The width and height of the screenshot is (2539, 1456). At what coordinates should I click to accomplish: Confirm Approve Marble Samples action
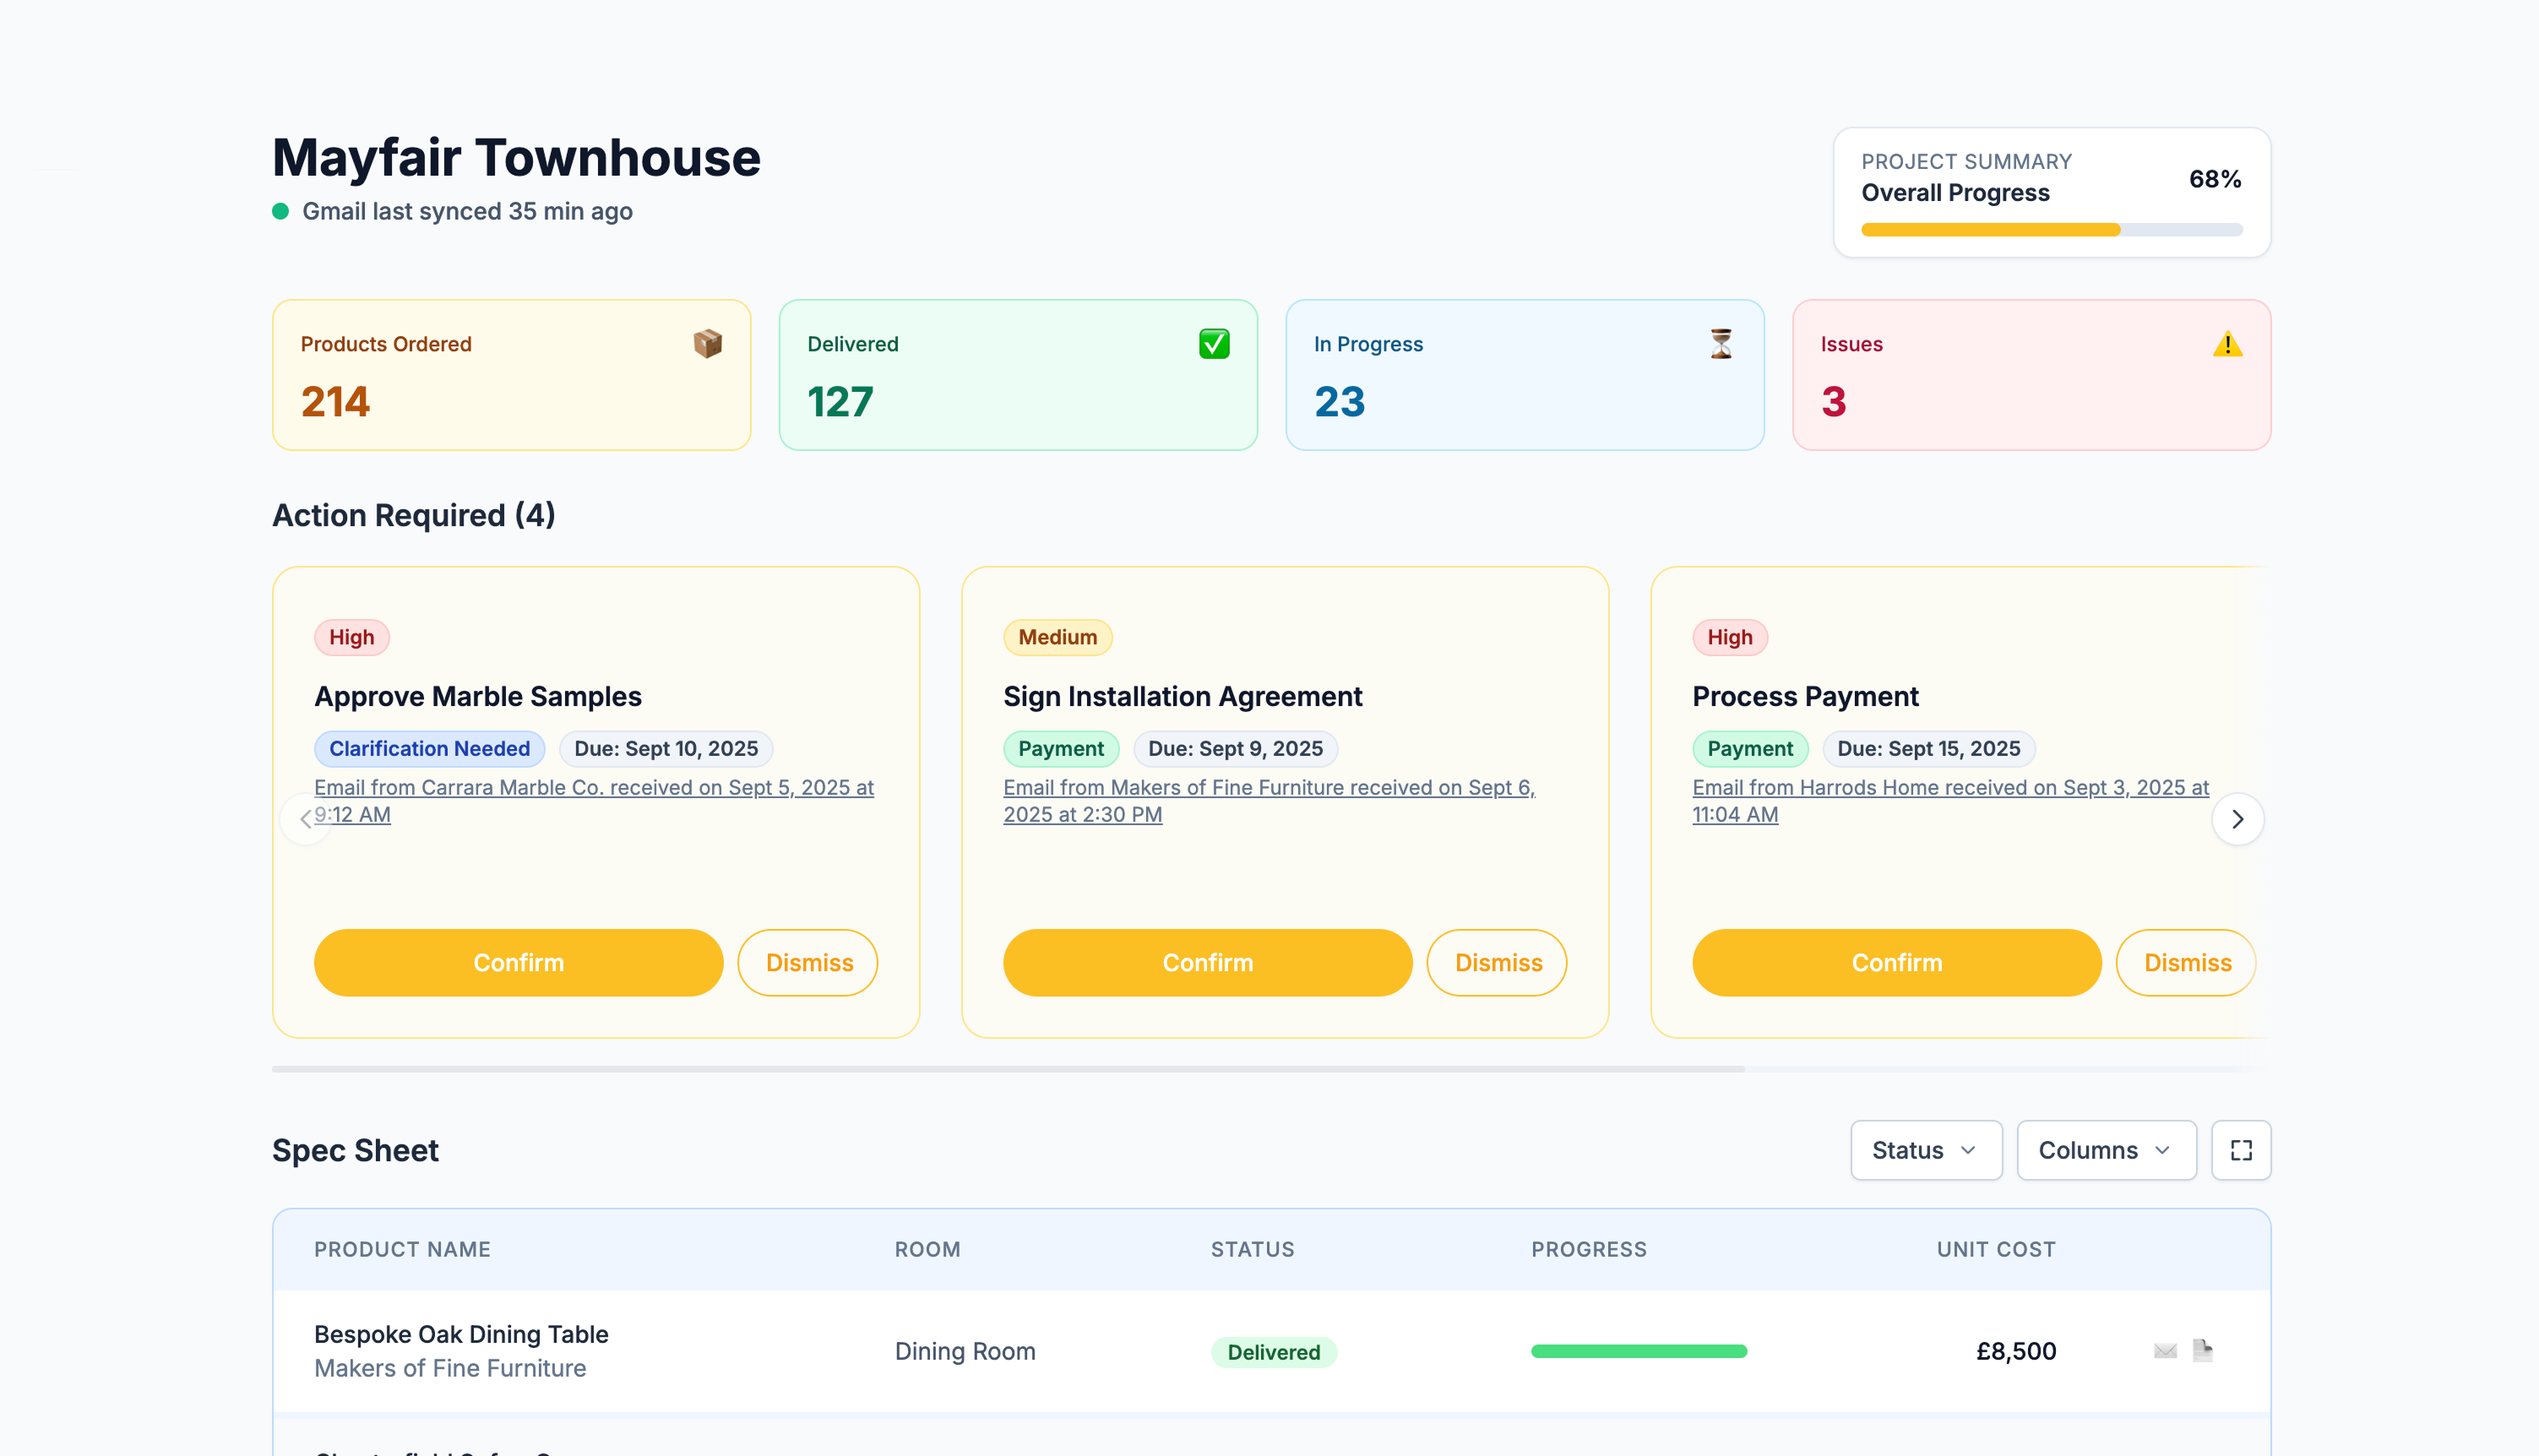click(518, 962)
